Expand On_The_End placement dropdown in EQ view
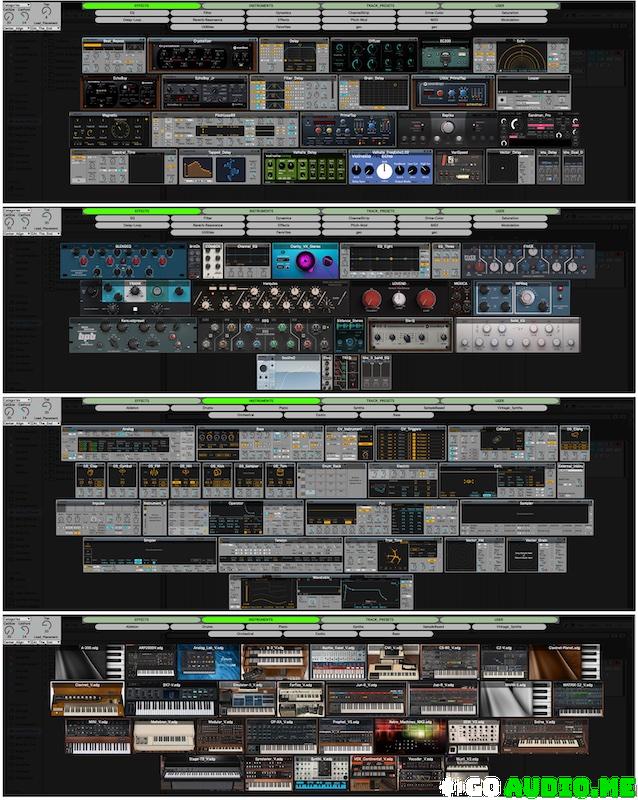The image size is (638, 800). (46, 233)
